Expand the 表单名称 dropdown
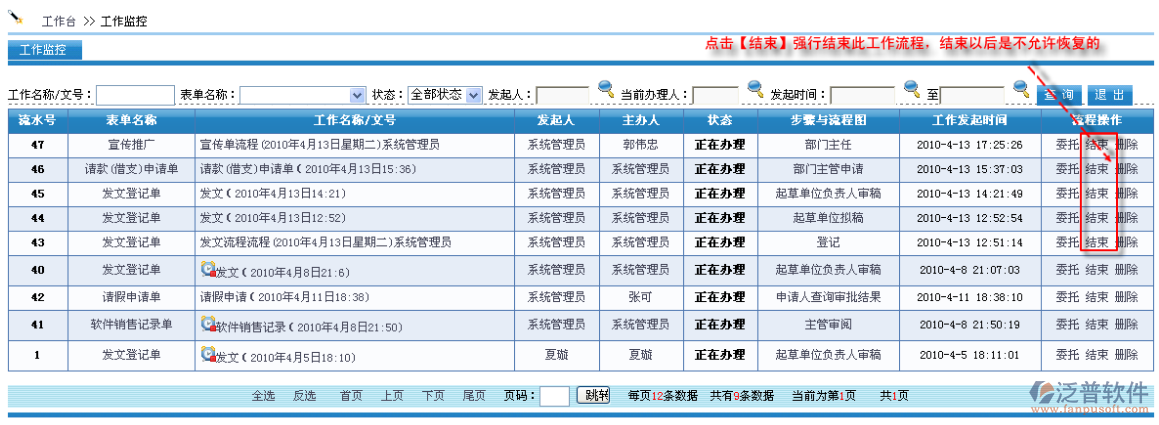This screenshot has width=1159, height=425. point(358,95)
